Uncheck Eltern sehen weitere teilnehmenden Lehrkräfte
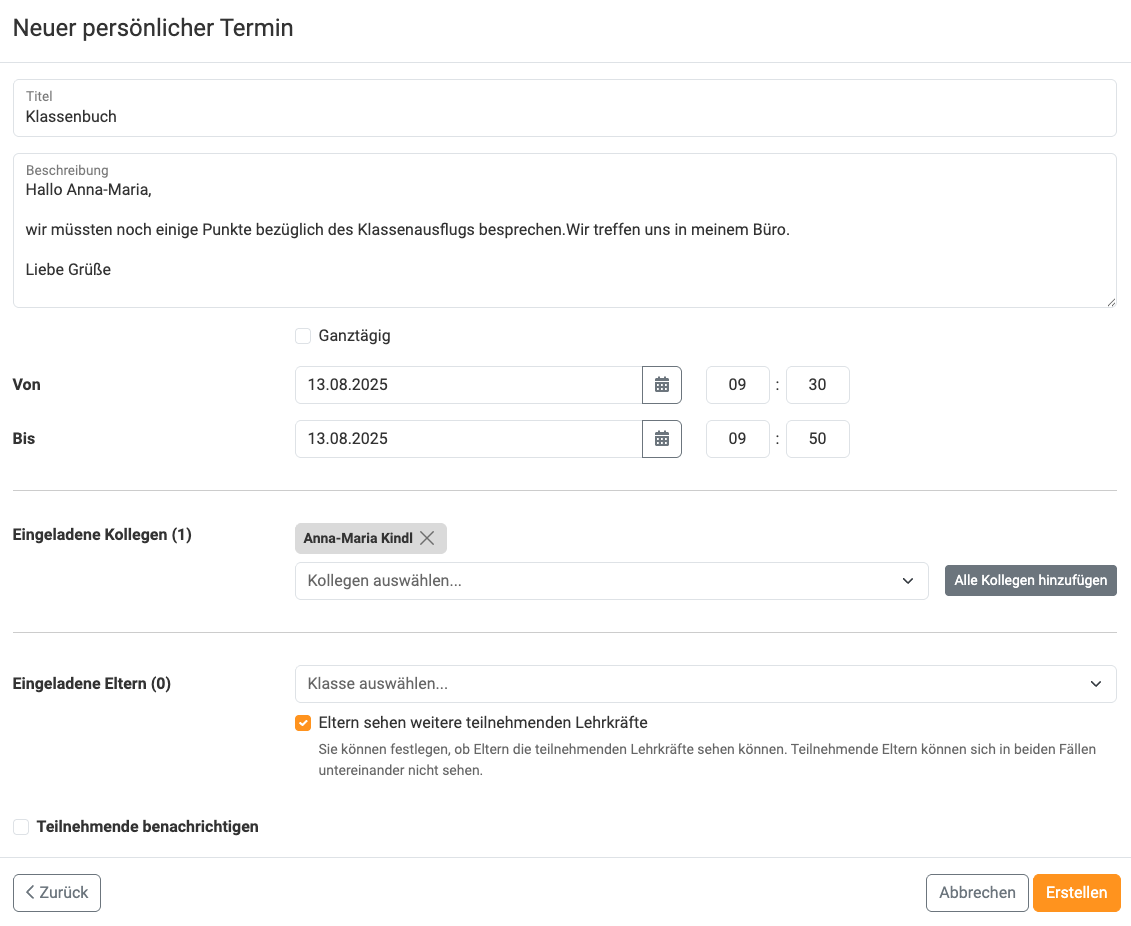 [x=303, y=723]
